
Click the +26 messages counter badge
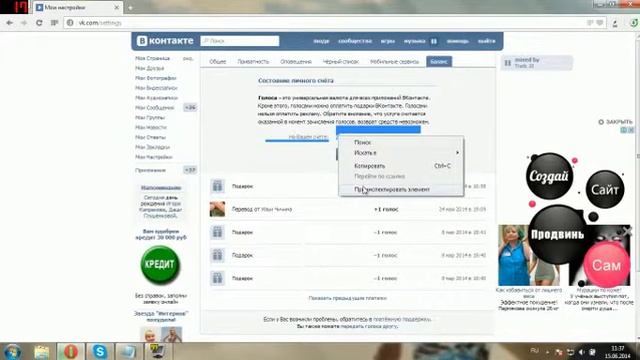coord(190,108)
